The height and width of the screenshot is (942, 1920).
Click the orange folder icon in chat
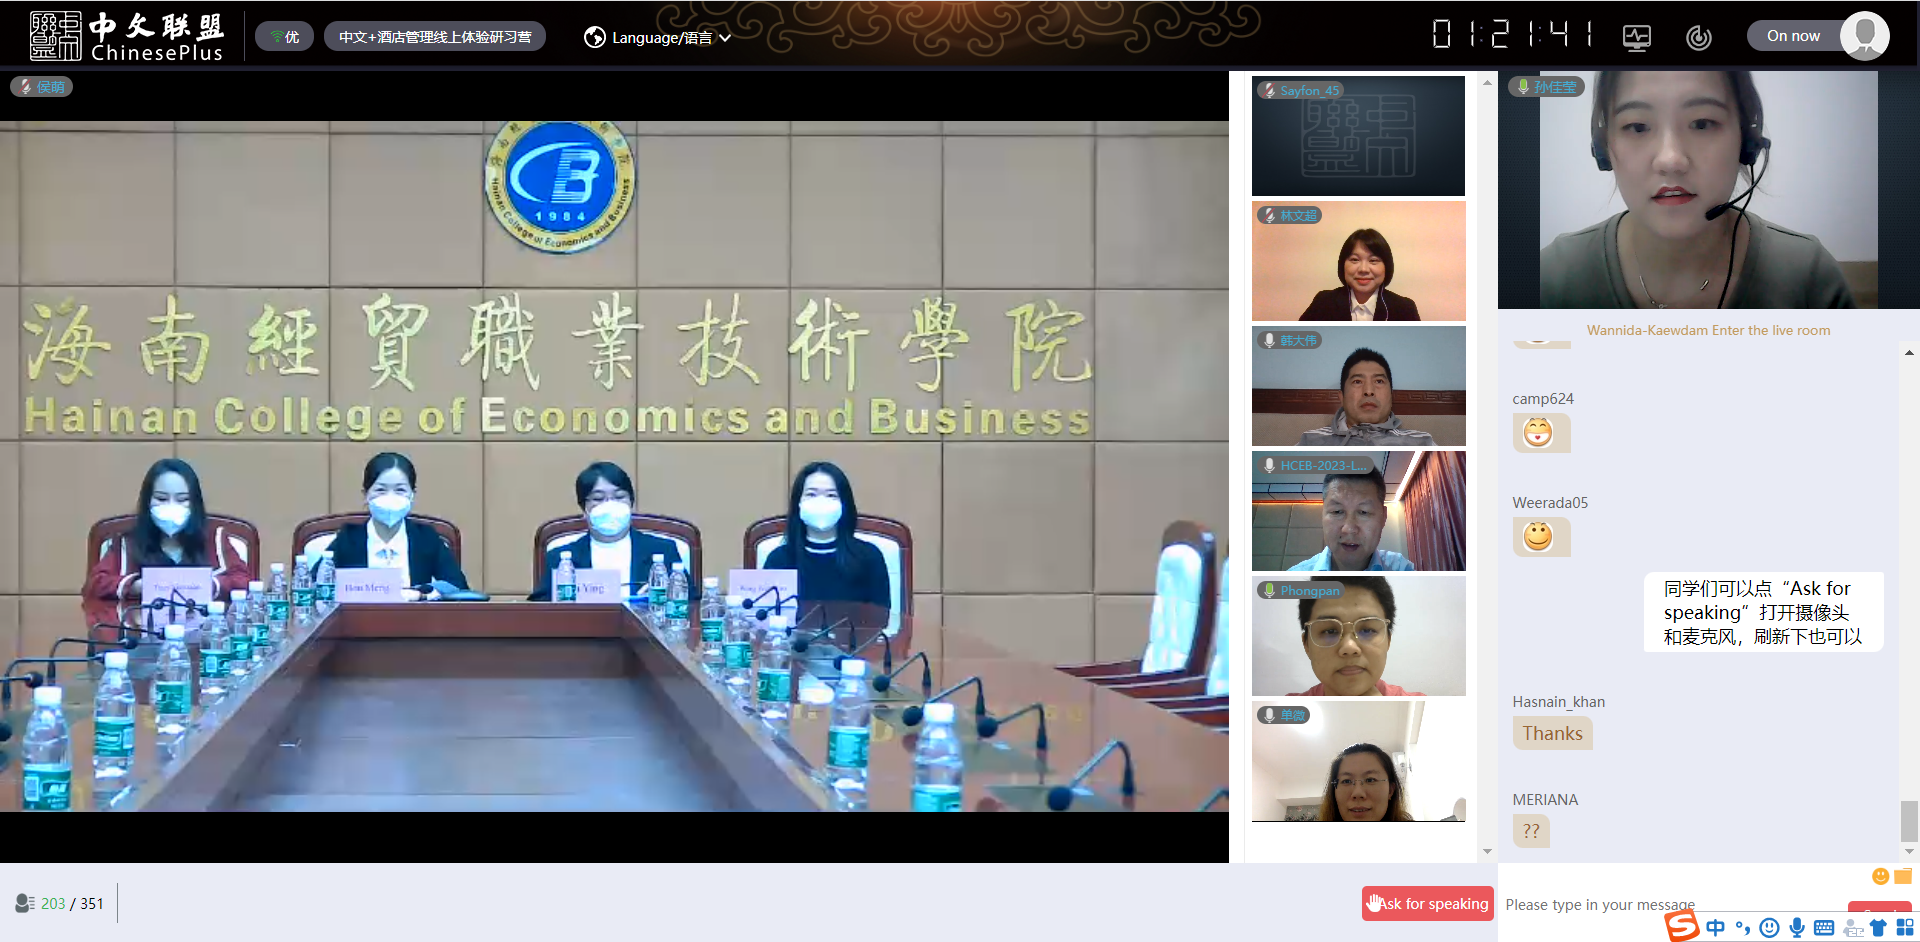tap(1902, 876)
